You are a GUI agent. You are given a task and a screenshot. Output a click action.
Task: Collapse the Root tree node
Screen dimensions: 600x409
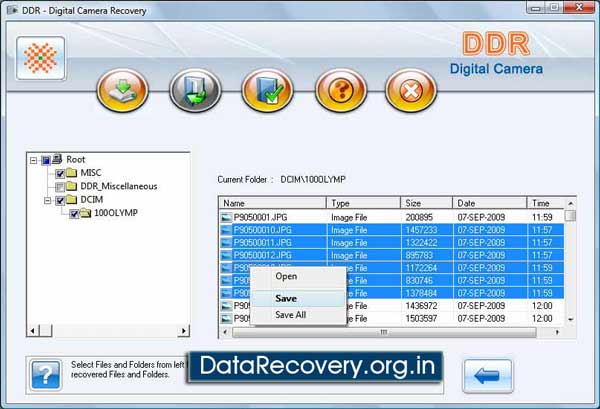(x=34, y=160)
